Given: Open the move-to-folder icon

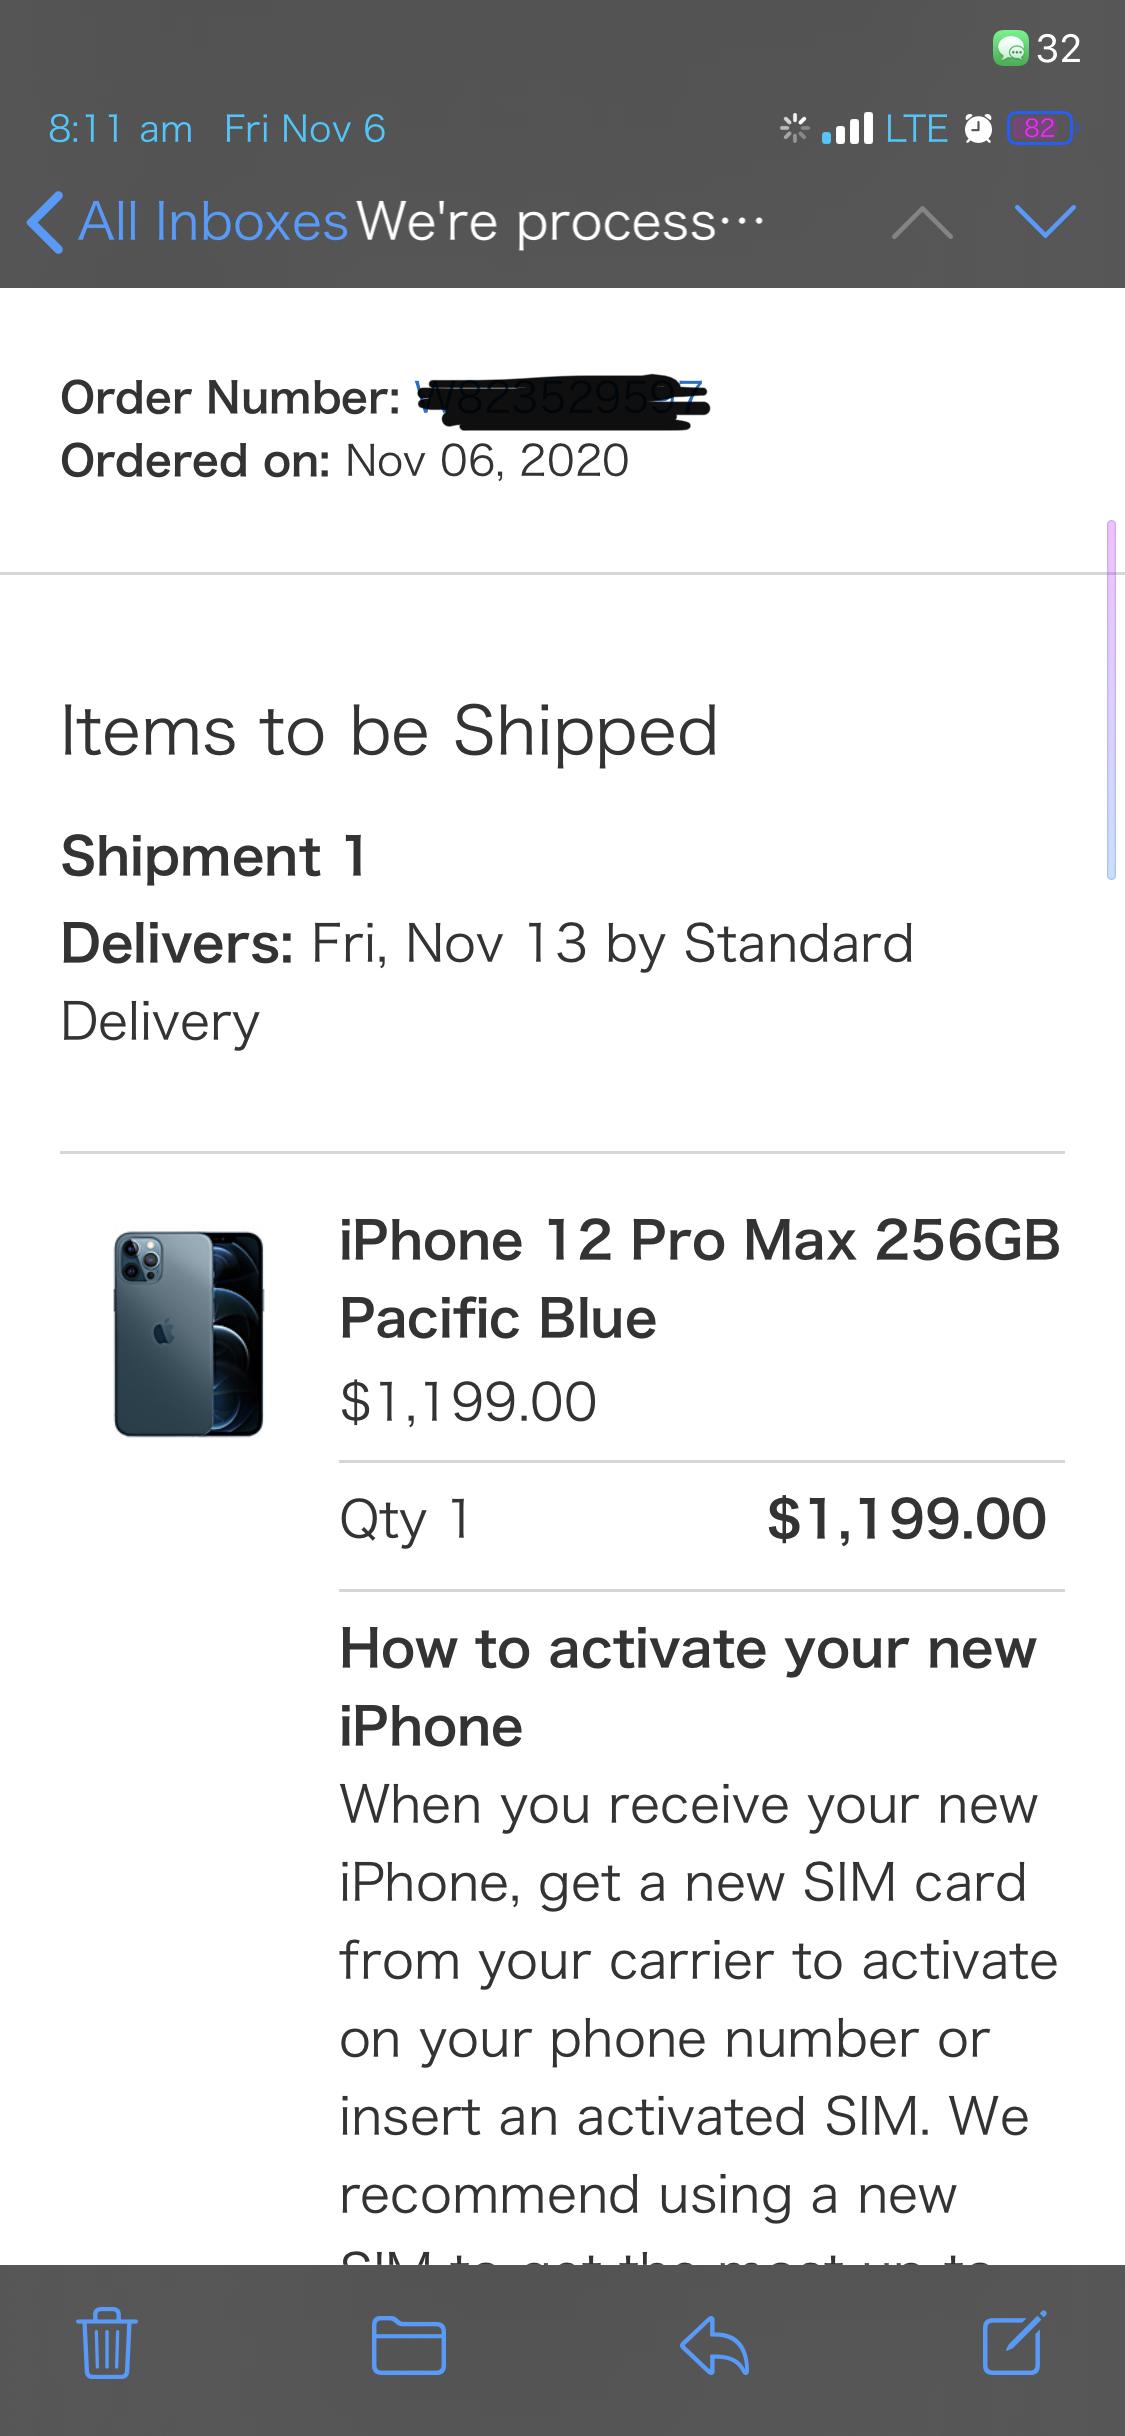Looking at the screenshot, I should (408, 2344).
